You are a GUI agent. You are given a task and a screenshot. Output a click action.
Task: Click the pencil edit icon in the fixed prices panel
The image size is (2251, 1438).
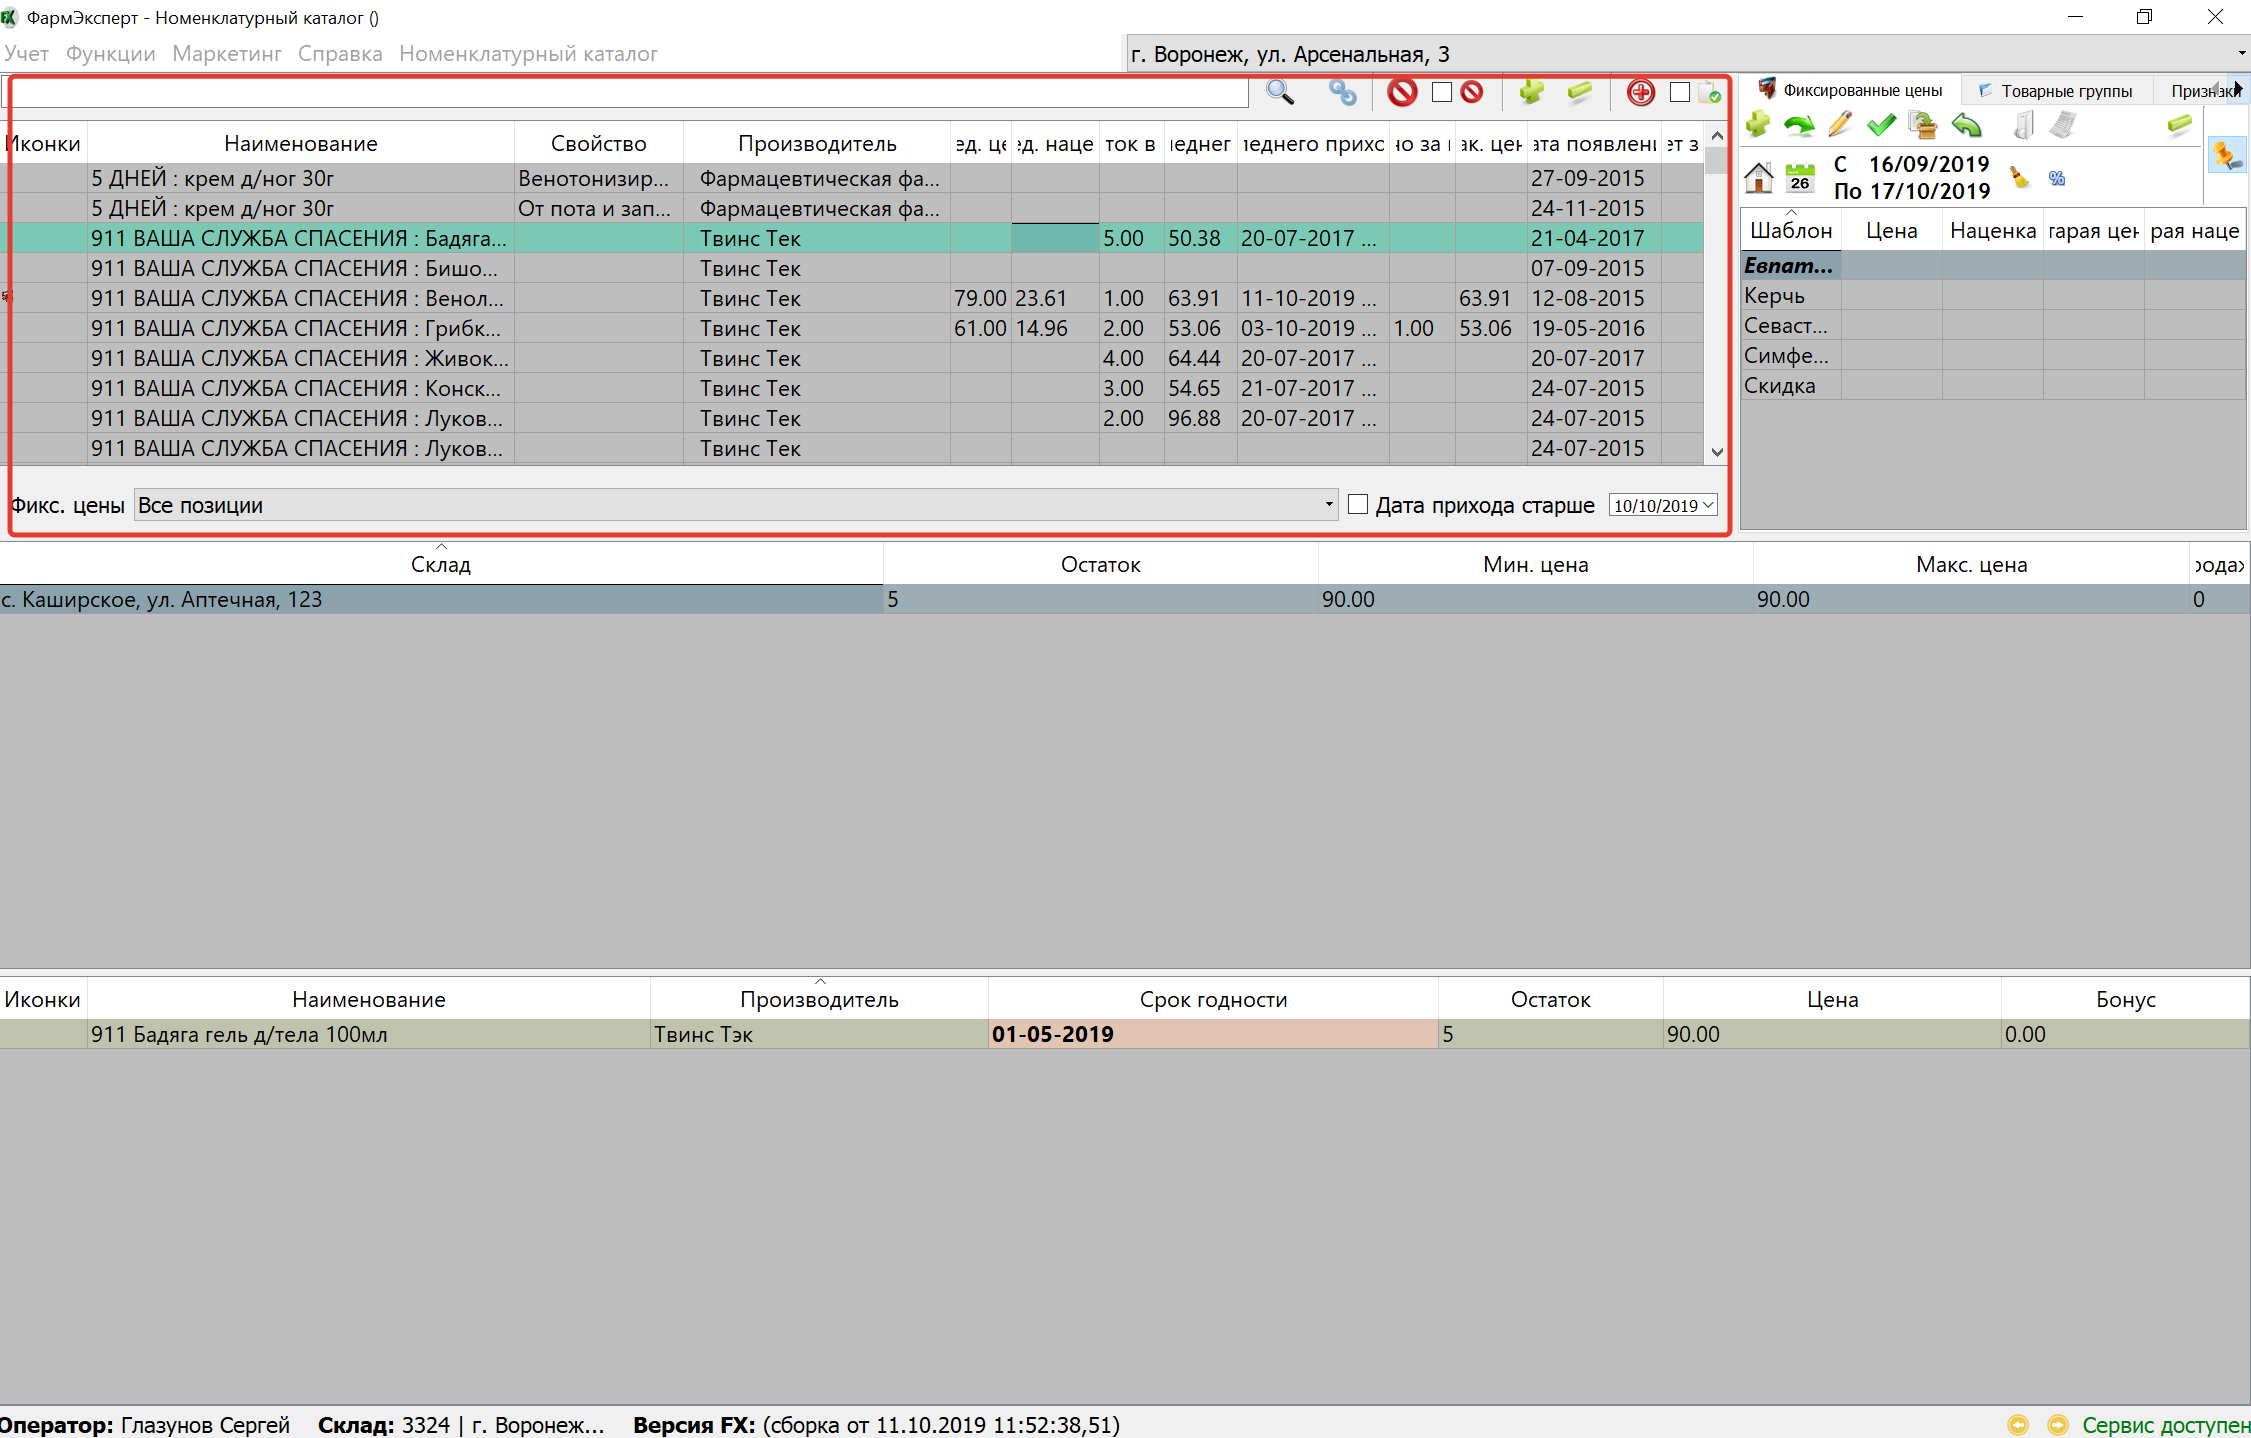pyautogui.click(x=1840, y=125)
